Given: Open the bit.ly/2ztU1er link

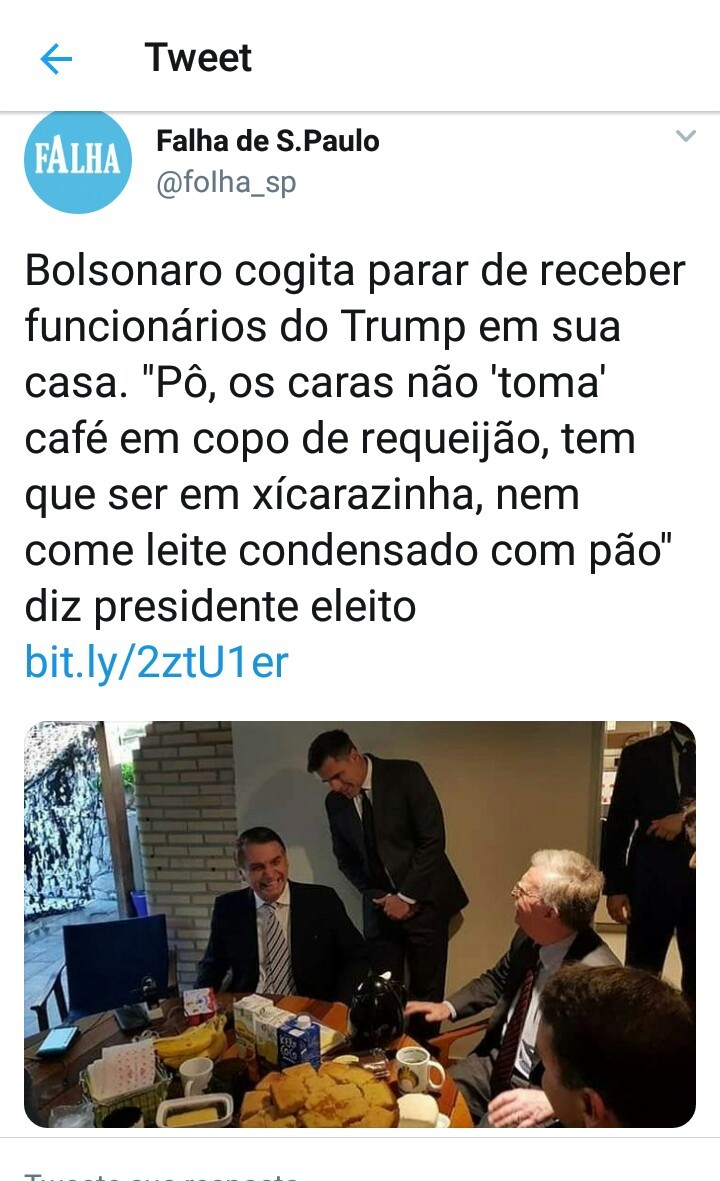Looking at the screenshot, I should pos(157,662).
